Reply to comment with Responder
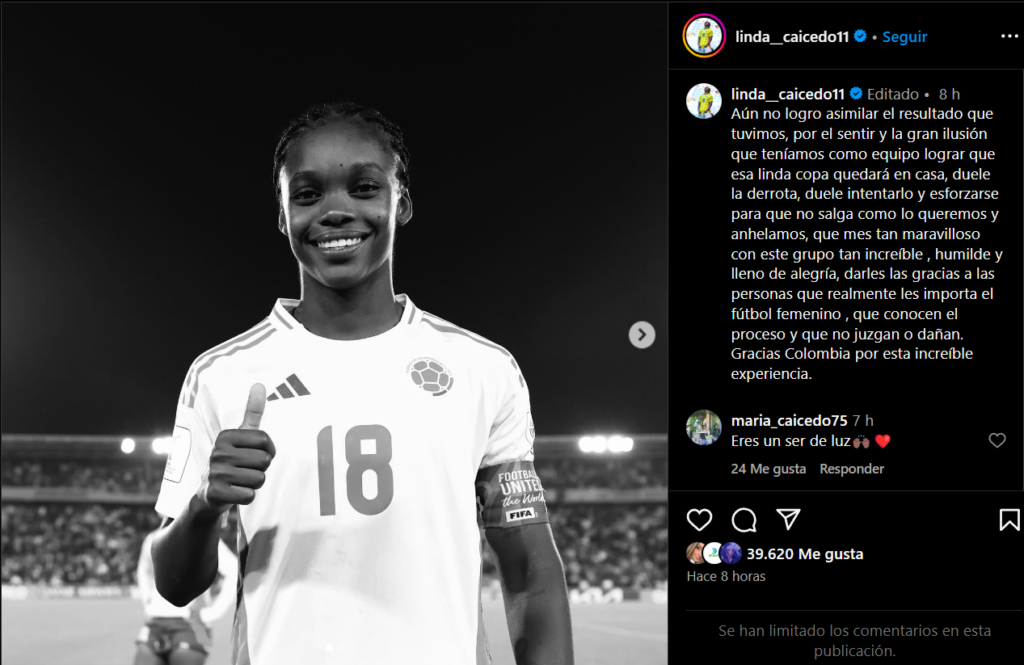 (852, 468)
